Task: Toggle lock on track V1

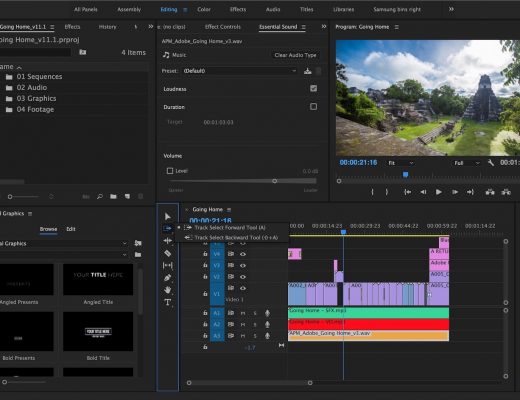Action: [x=205, y=294]
